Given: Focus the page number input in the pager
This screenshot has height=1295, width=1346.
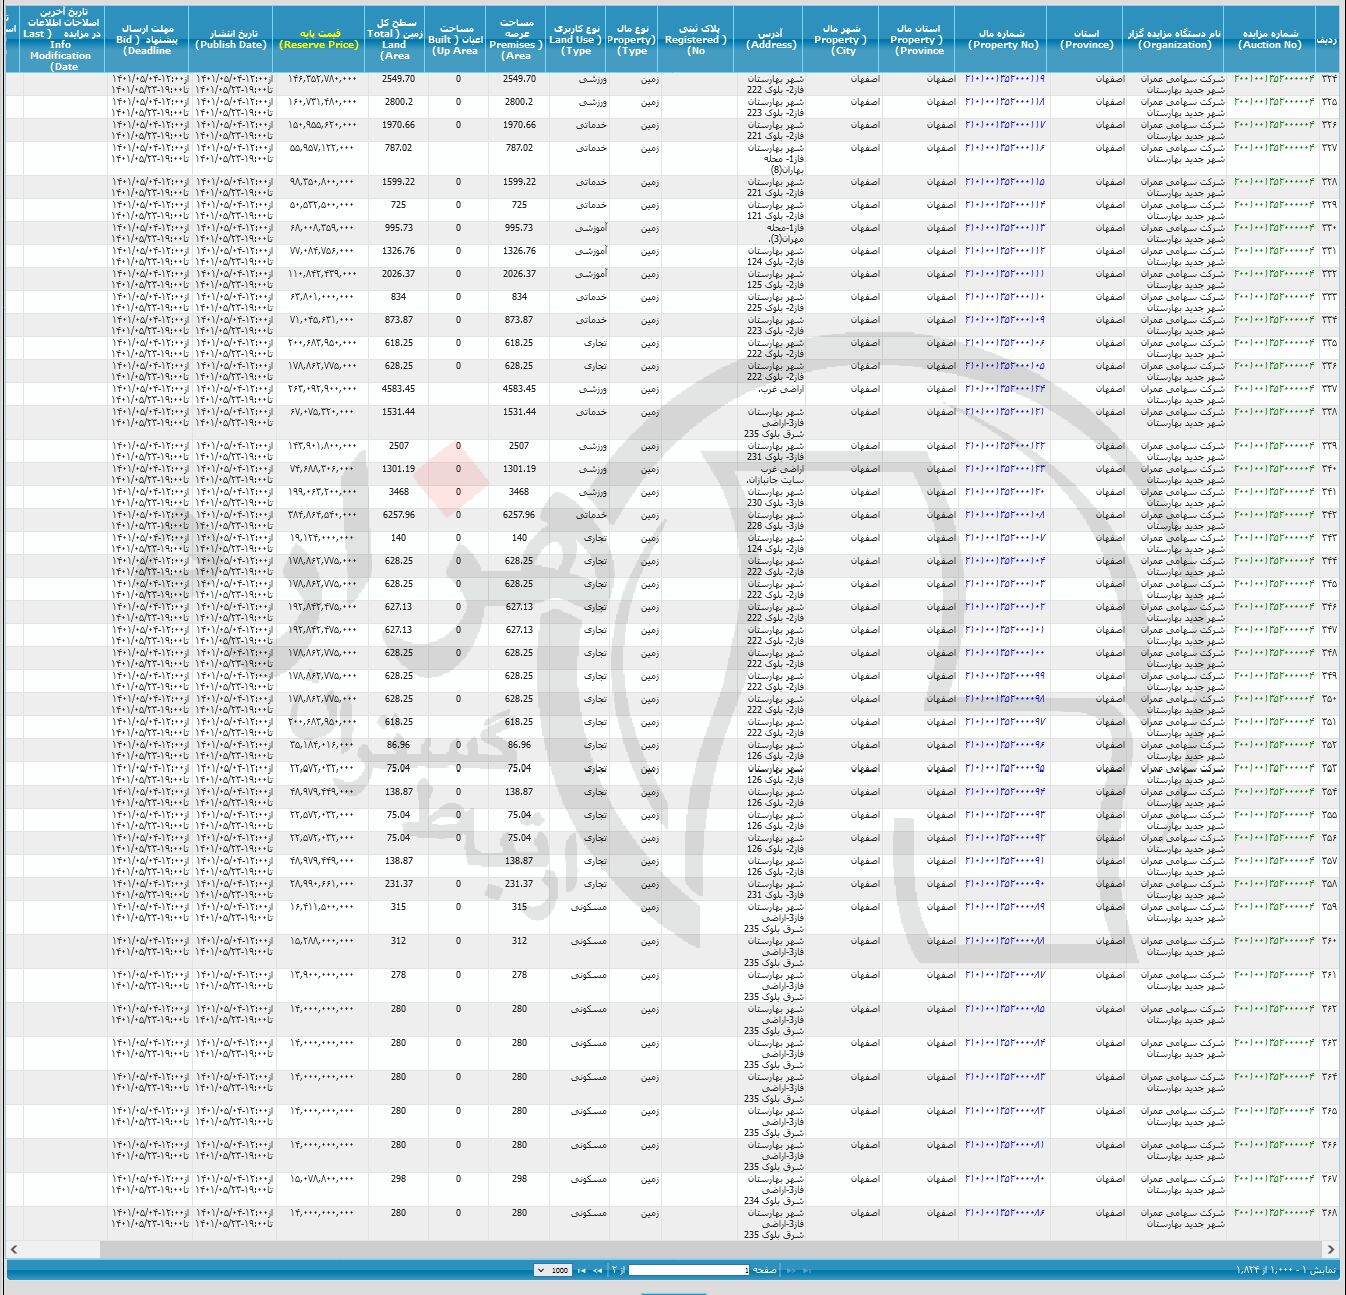Looking at the screenshot, I should [x=688, y=1270].
